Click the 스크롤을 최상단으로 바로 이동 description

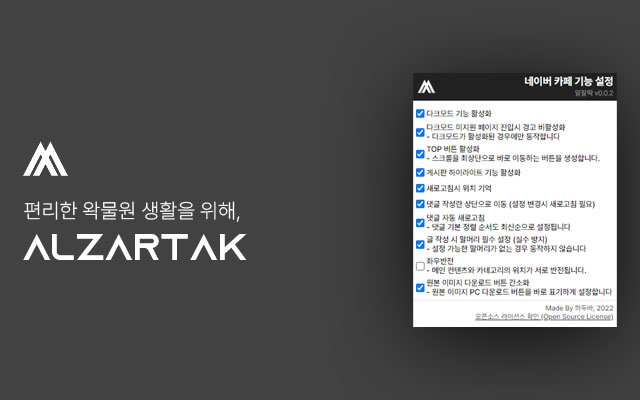(513, 158)
